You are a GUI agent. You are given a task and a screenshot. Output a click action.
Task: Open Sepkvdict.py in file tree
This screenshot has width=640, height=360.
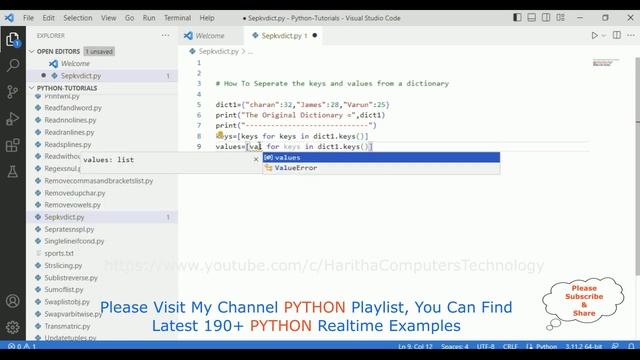click(102, 217)
